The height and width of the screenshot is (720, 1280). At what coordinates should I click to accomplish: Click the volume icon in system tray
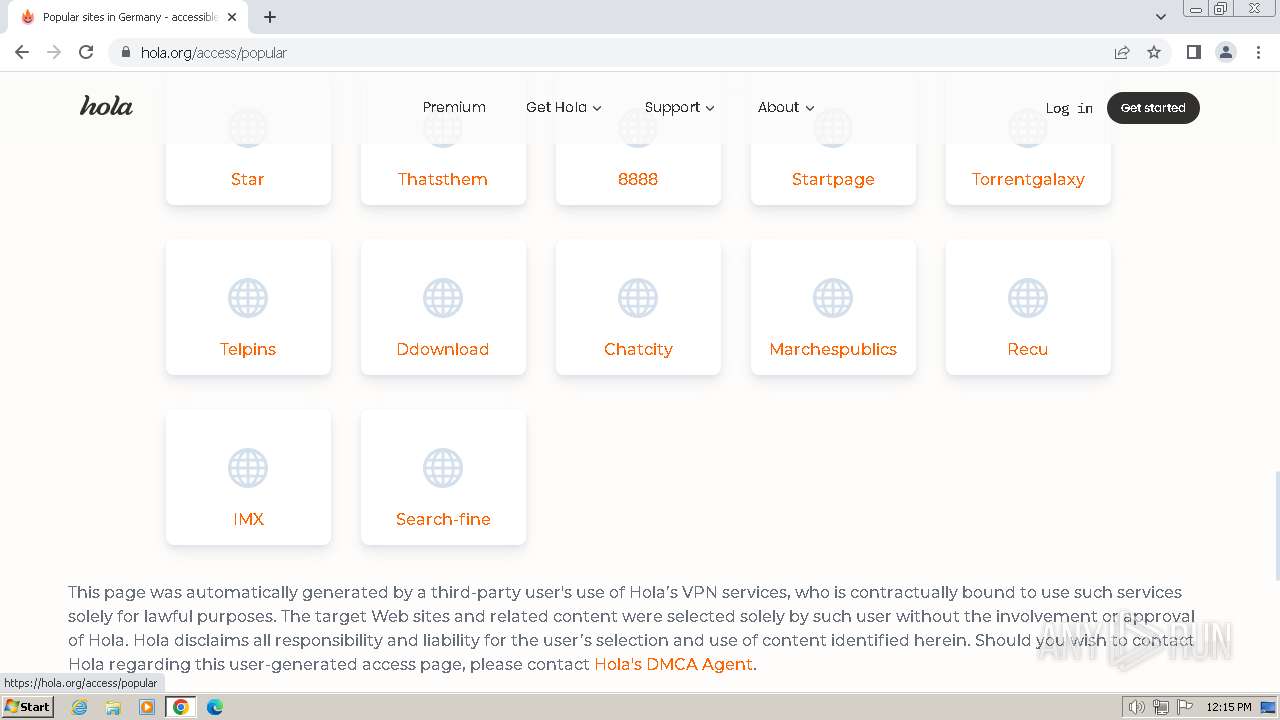(1137, 707)
